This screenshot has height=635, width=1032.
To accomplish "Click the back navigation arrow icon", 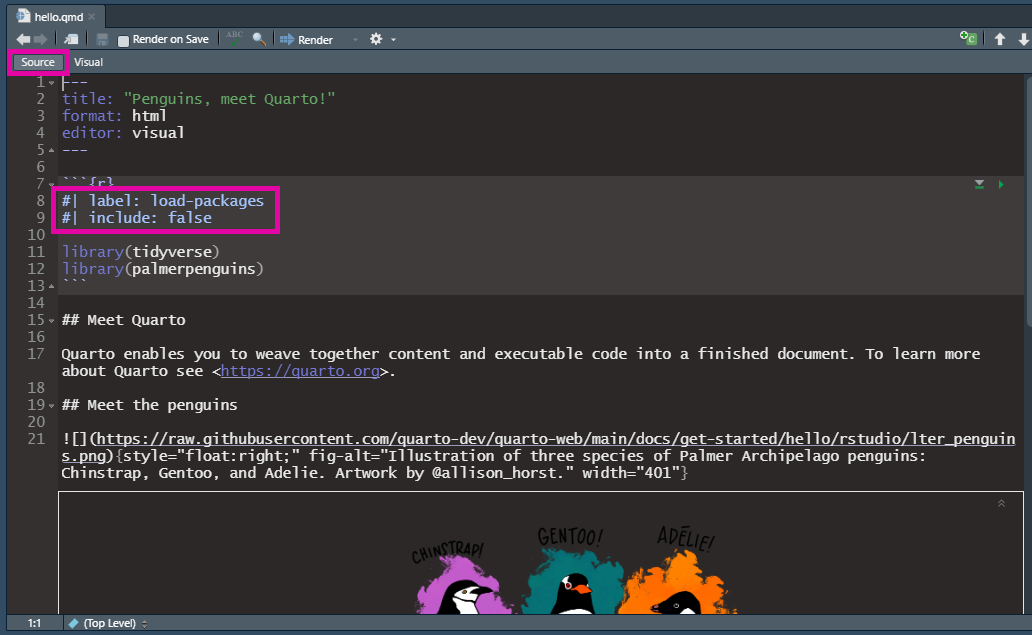I will pyautogui.click(x=23, y=39).
